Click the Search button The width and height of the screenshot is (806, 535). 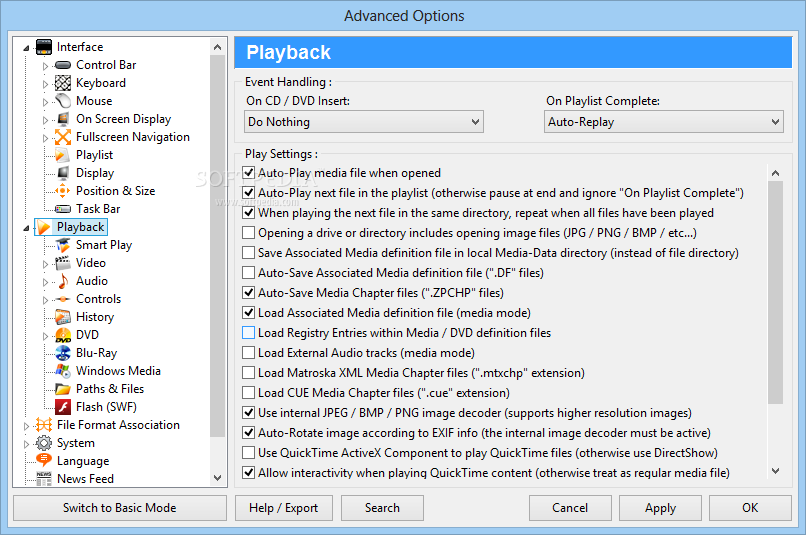(x=382, y=508)
